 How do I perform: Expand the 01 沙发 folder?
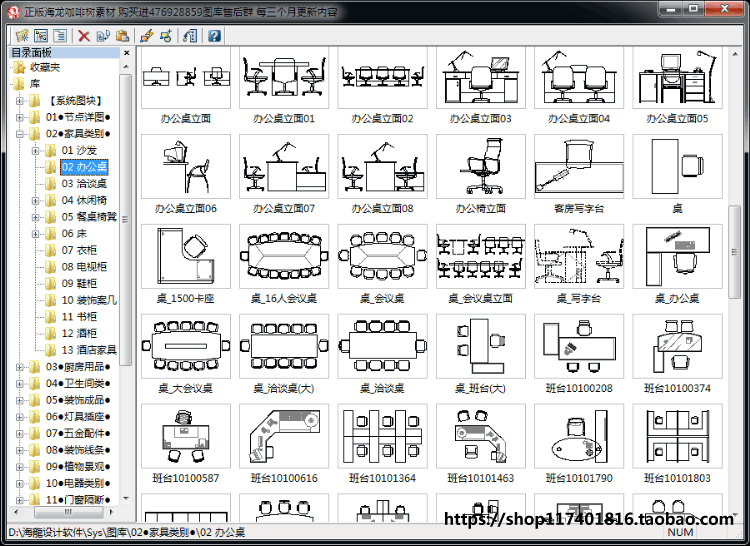pyautogui.click(x=35, y=151)
